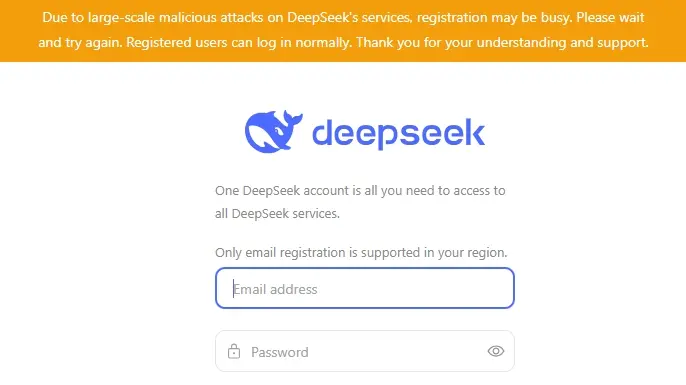Click the blue deepseek wordmark text

point(398,133)
